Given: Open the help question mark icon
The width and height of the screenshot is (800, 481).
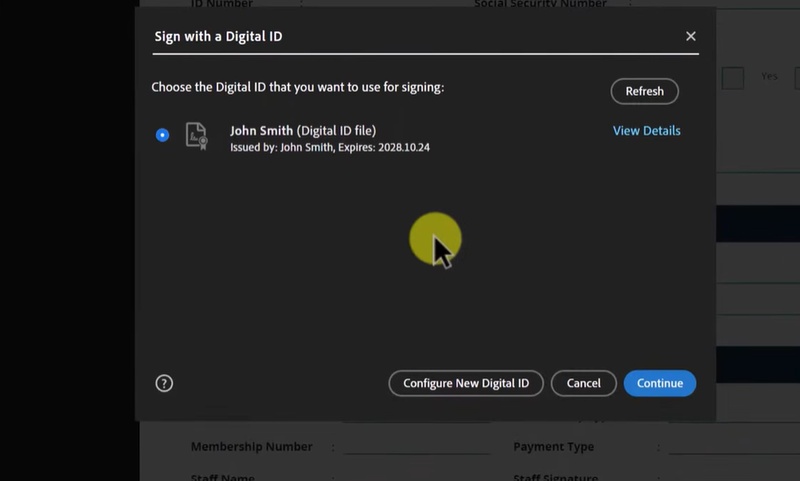Looking at the screenshot, I should coord(164,383).
